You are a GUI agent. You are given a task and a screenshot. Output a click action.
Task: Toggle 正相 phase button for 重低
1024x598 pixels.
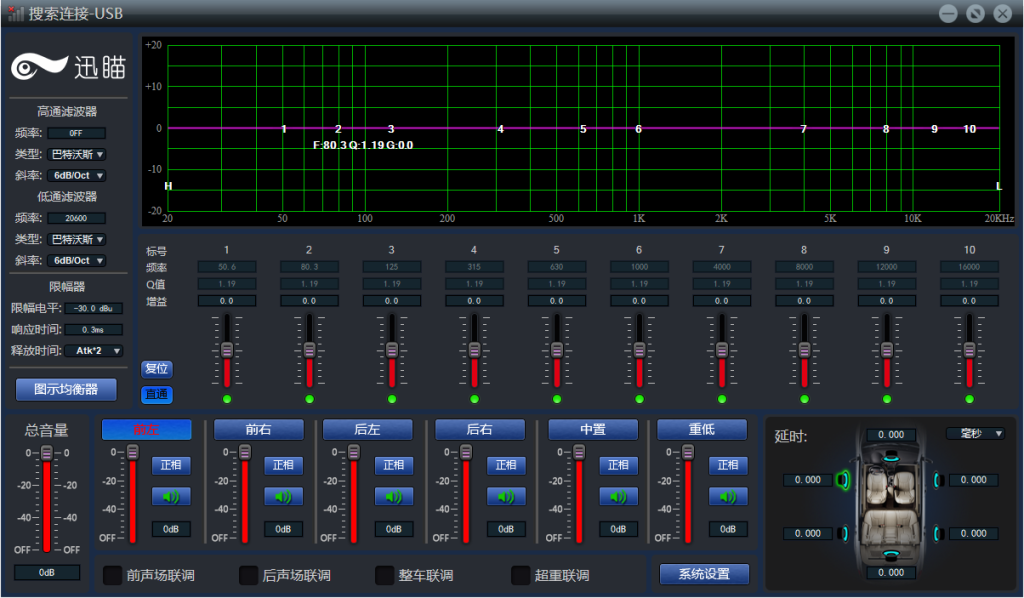coord(728,465)
